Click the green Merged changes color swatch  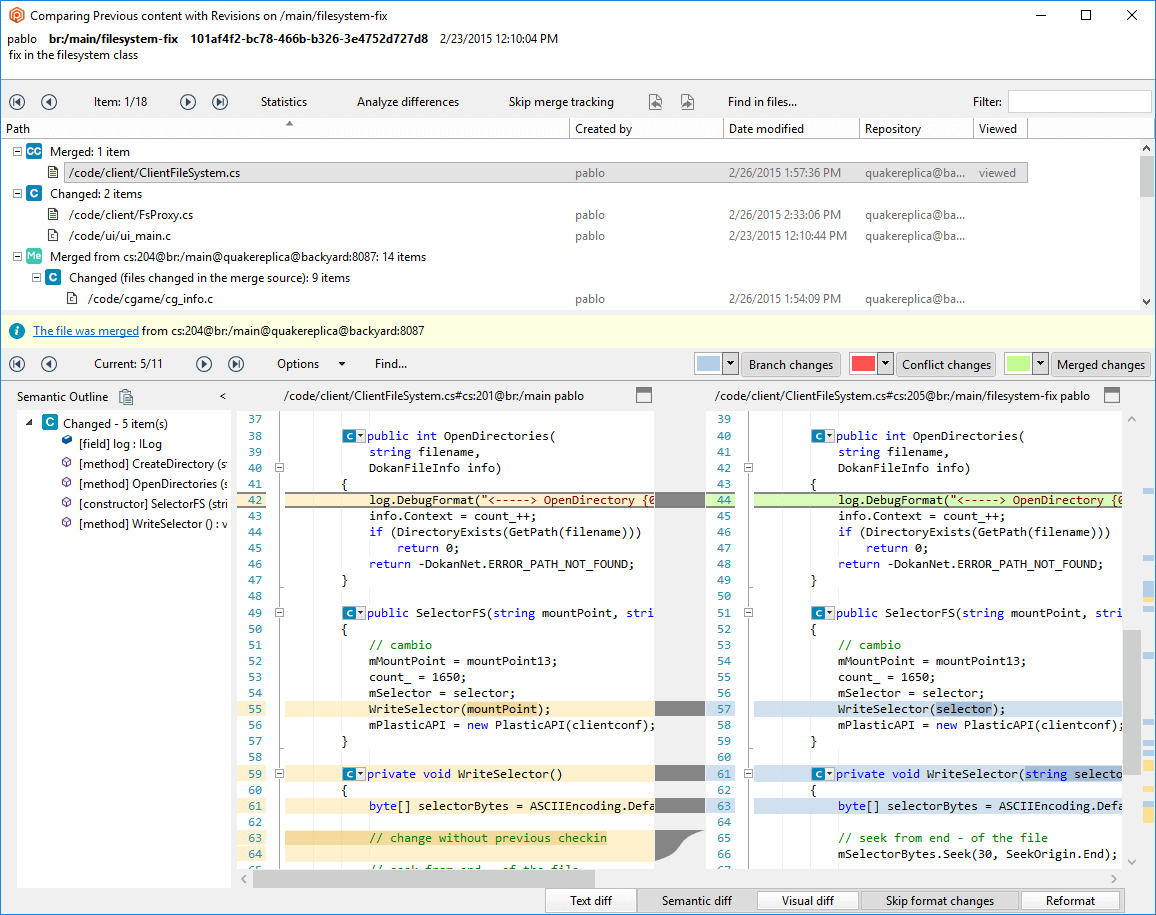coord(1018,364)
